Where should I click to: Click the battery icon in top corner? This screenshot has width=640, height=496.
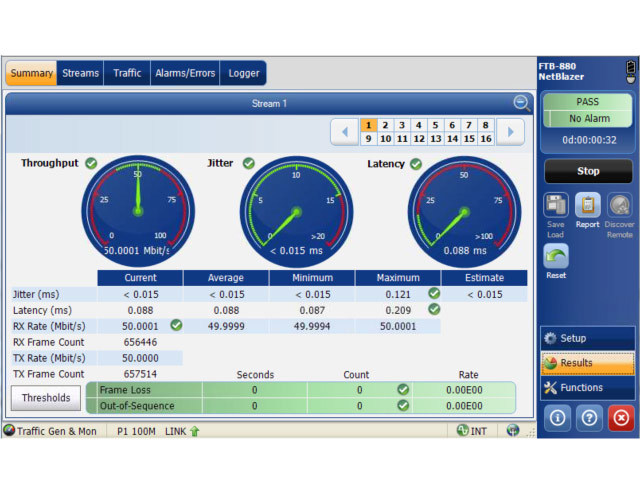click(630, 72)
